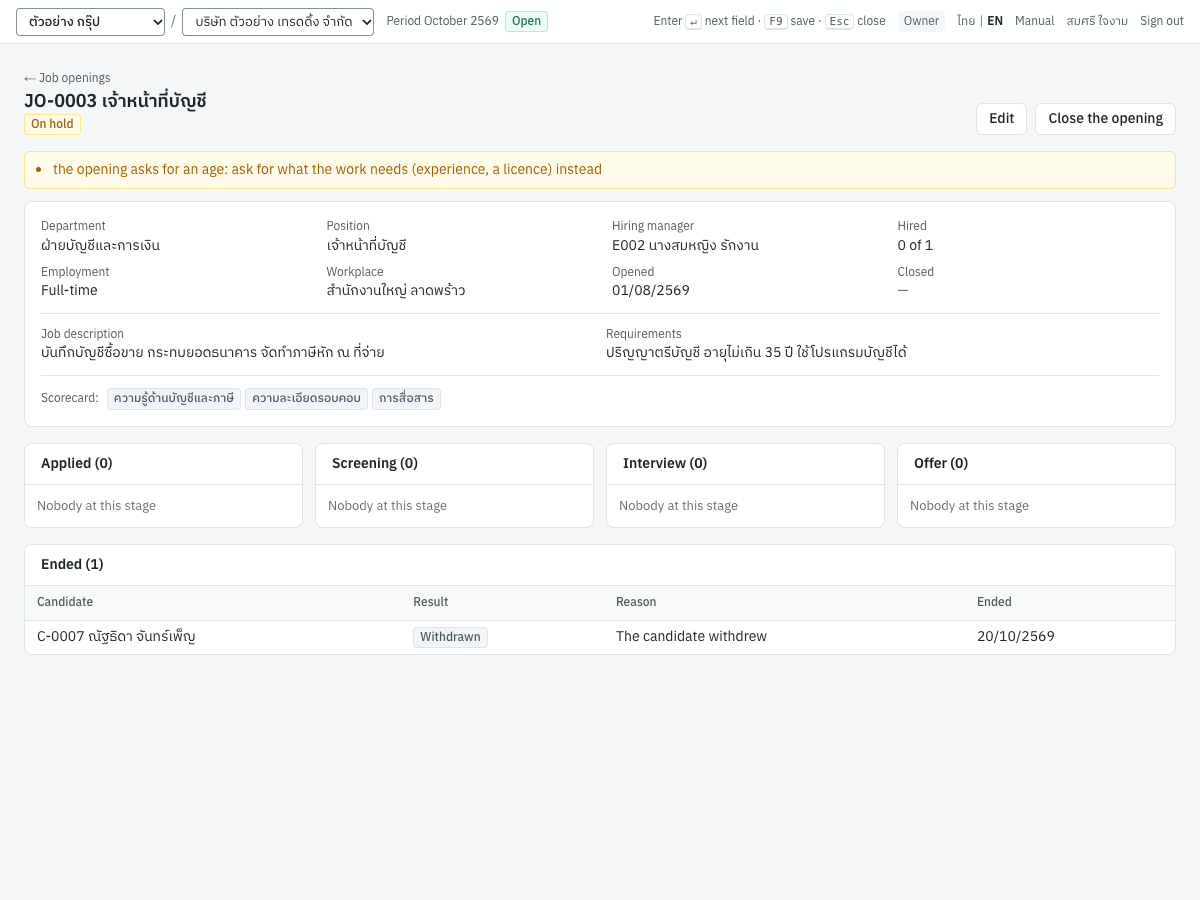
Task: Click Close the opening button
Action: point(1105,119)
